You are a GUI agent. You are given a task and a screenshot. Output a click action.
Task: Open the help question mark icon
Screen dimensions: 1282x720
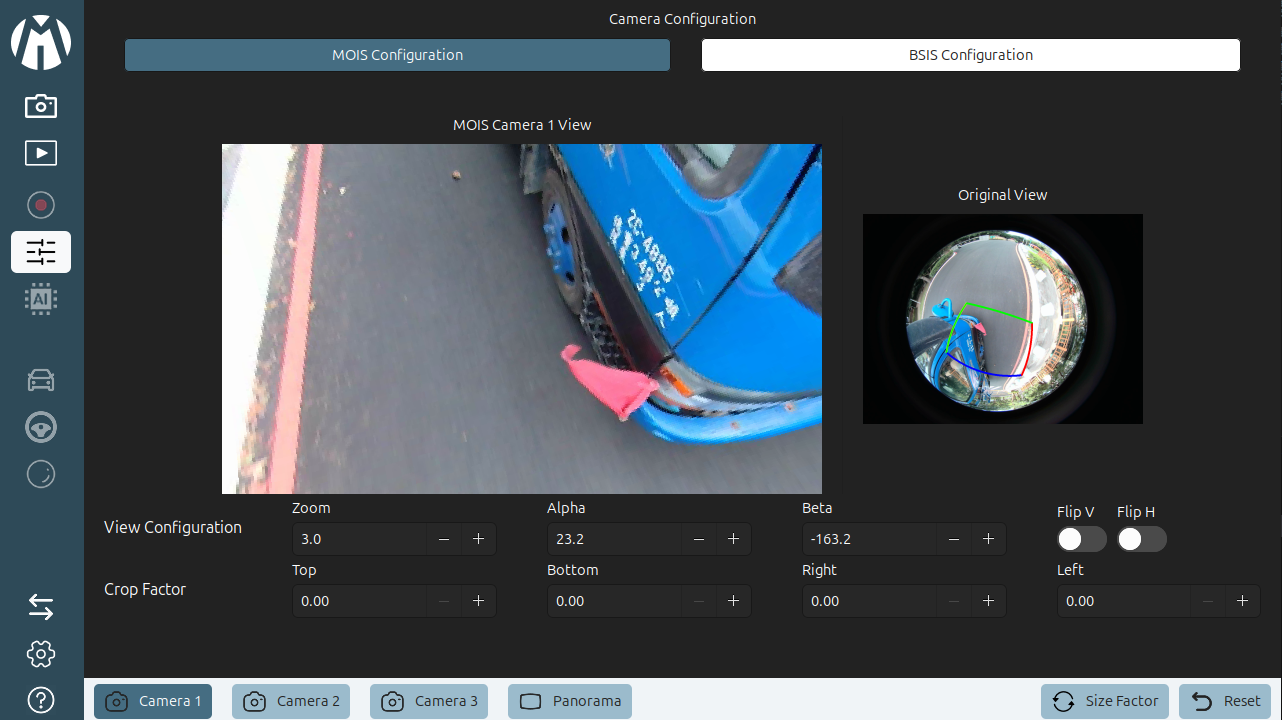point(41,700)
